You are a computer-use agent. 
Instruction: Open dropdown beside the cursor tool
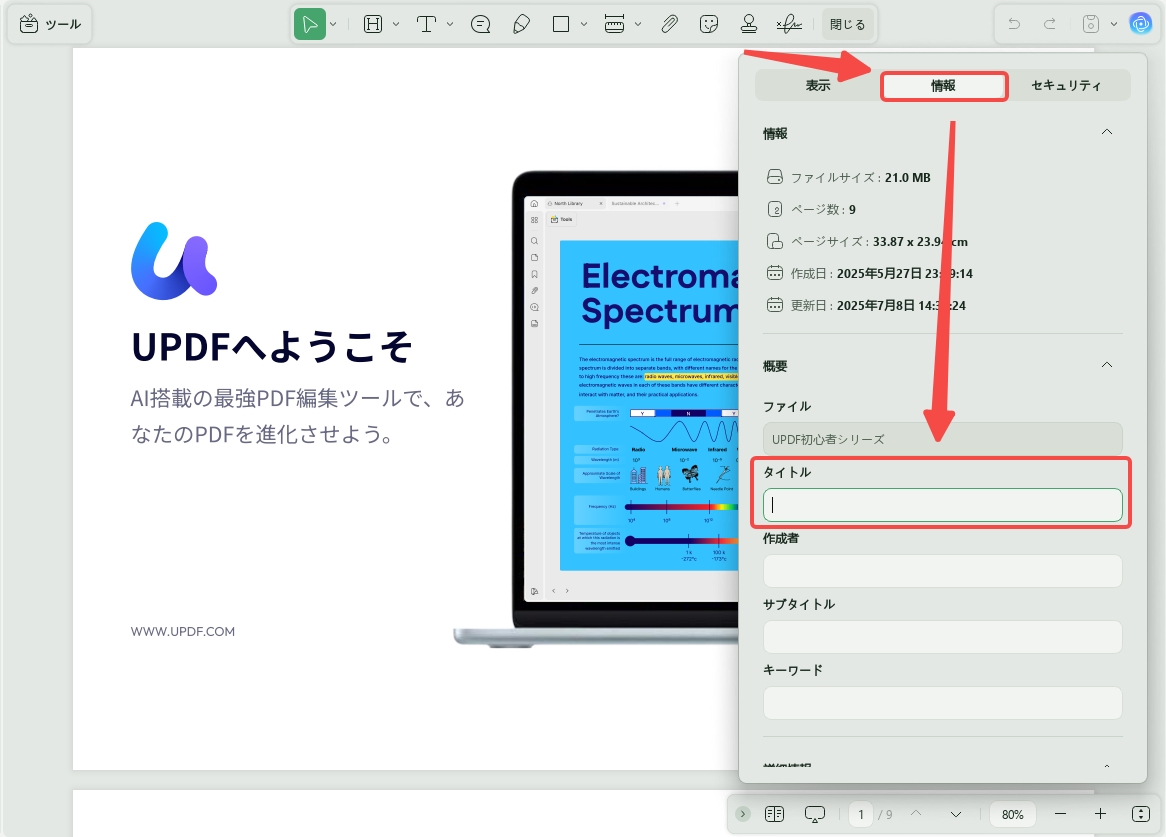pos(334,25)
